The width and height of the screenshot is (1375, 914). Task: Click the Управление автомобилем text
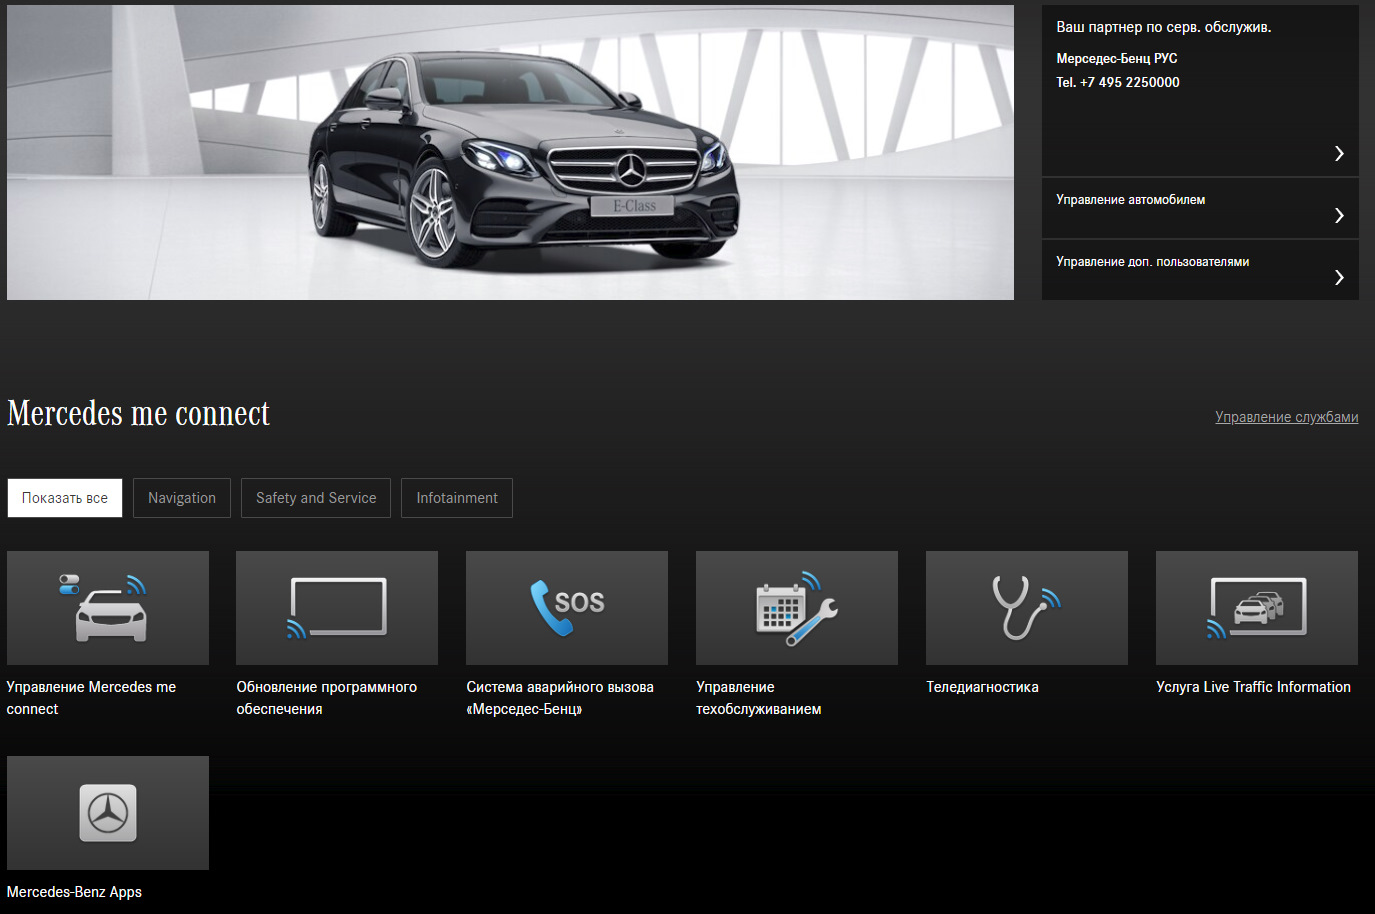(x=1130, y=200)
